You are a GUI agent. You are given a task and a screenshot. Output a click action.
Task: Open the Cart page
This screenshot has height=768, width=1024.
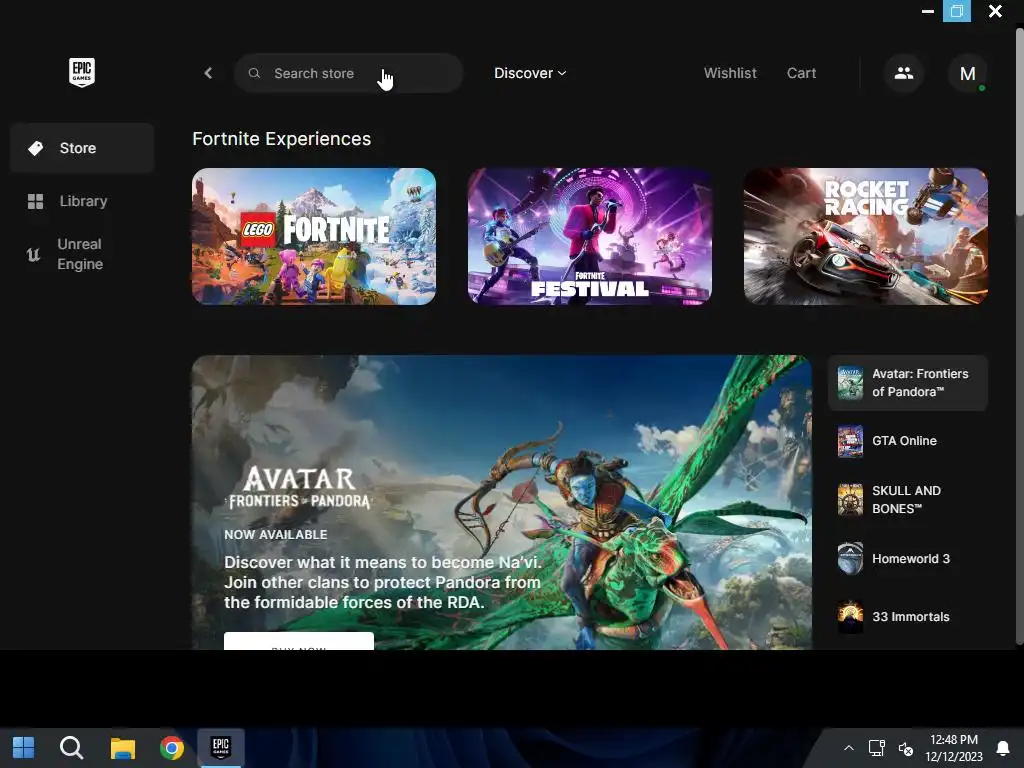[801, 73]
